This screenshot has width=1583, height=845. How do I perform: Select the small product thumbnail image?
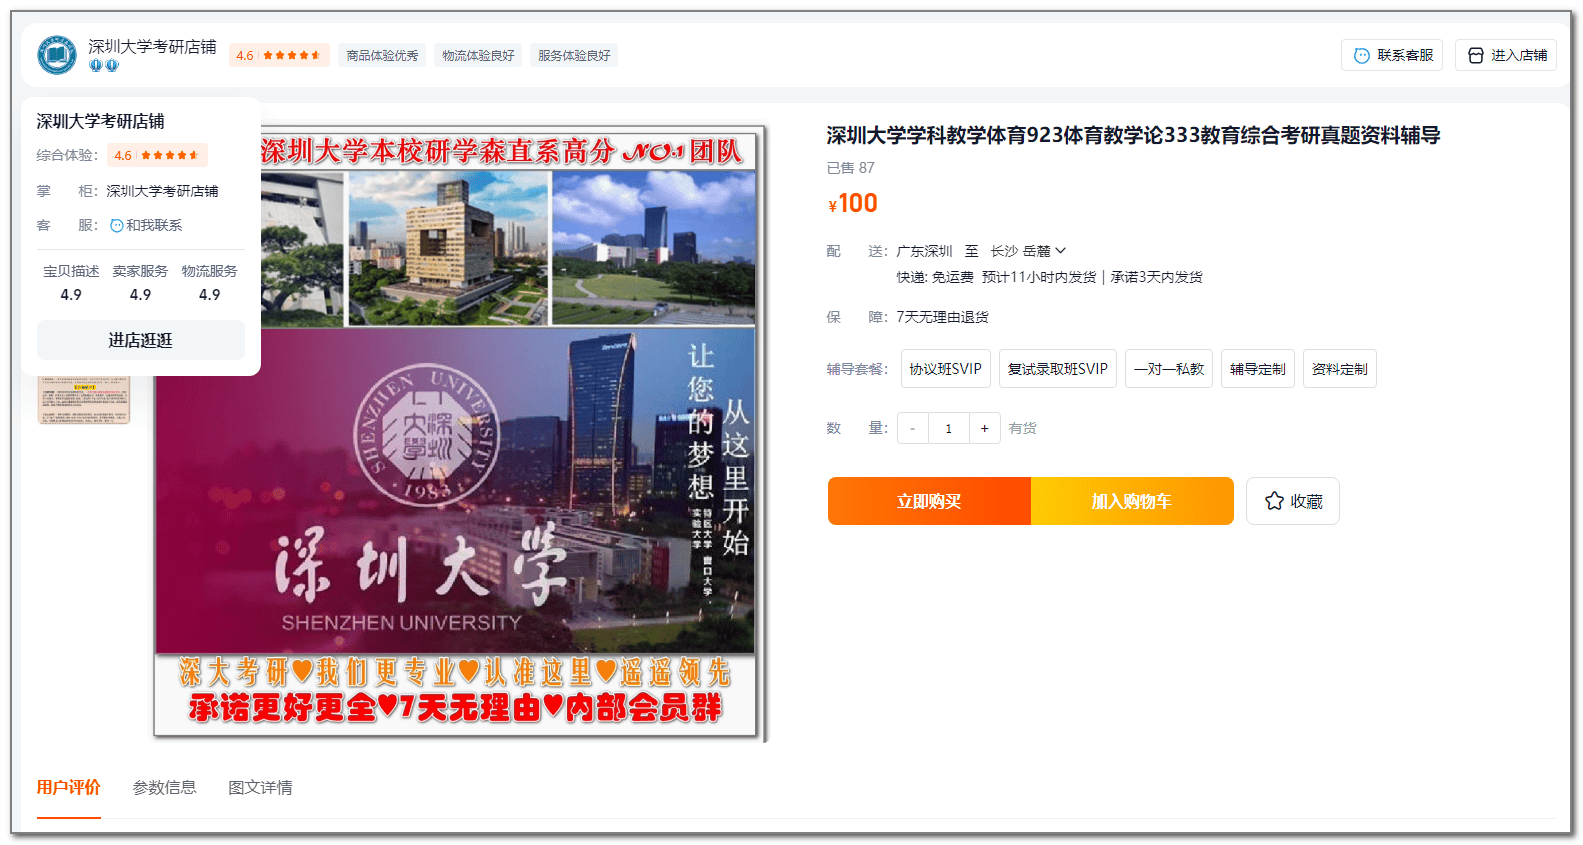click(x=84, y=400)
